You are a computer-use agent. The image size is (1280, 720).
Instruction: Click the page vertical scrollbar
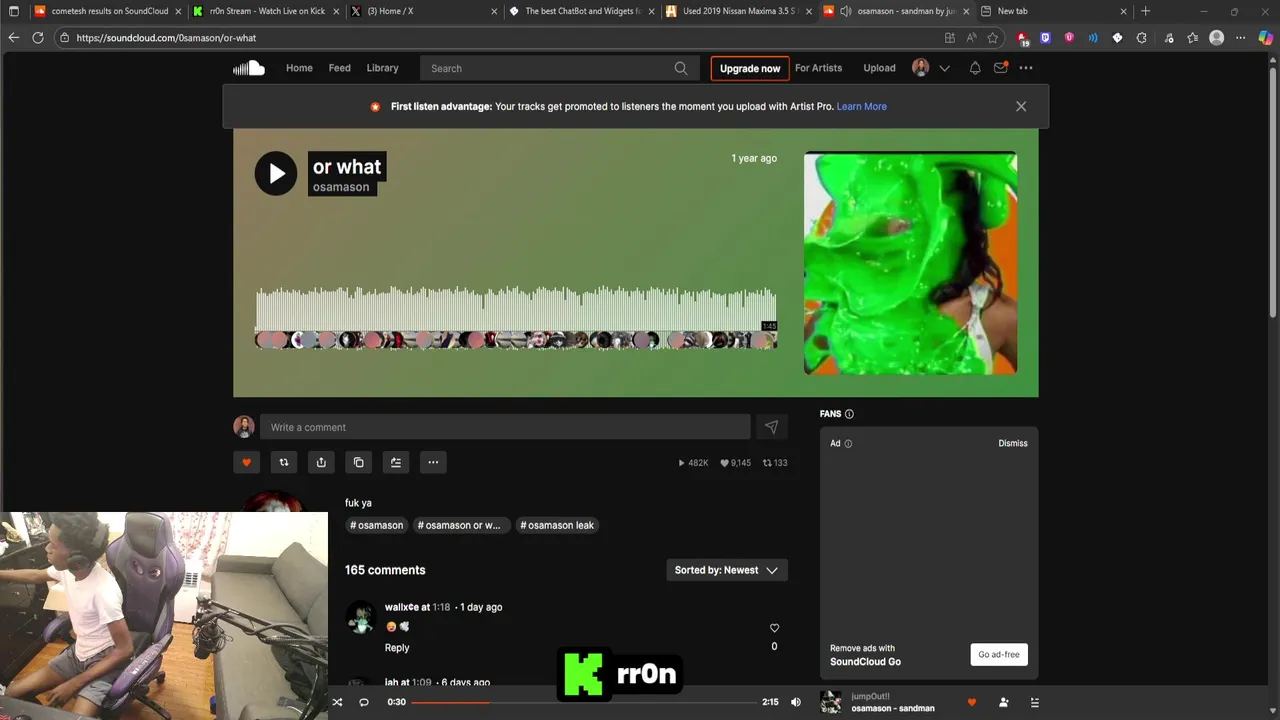pyautogui.click(x=1273, y=190)
